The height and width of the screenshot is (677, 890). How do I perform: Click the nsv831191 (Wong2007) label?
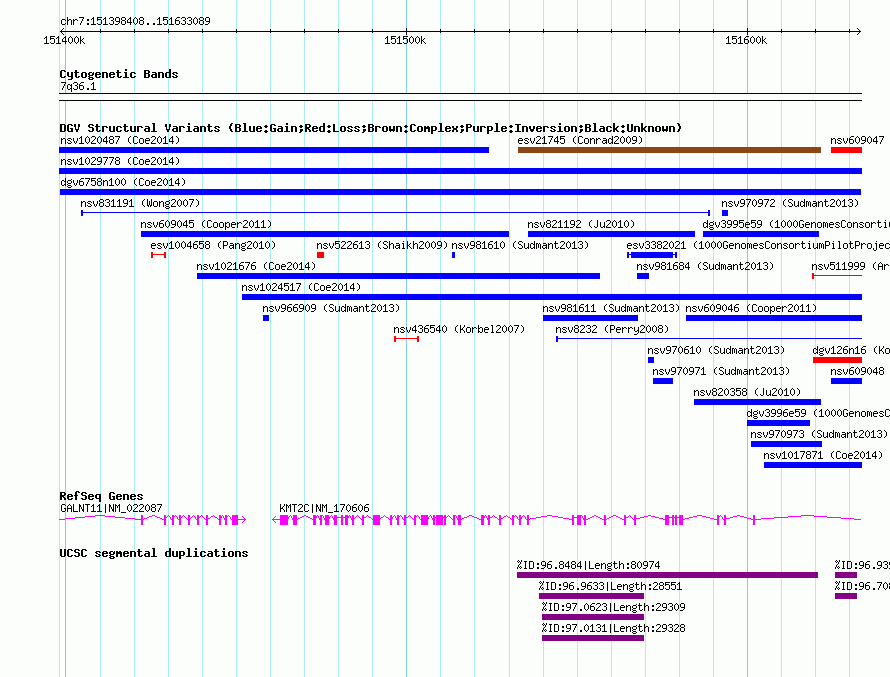tap(140, 203)
